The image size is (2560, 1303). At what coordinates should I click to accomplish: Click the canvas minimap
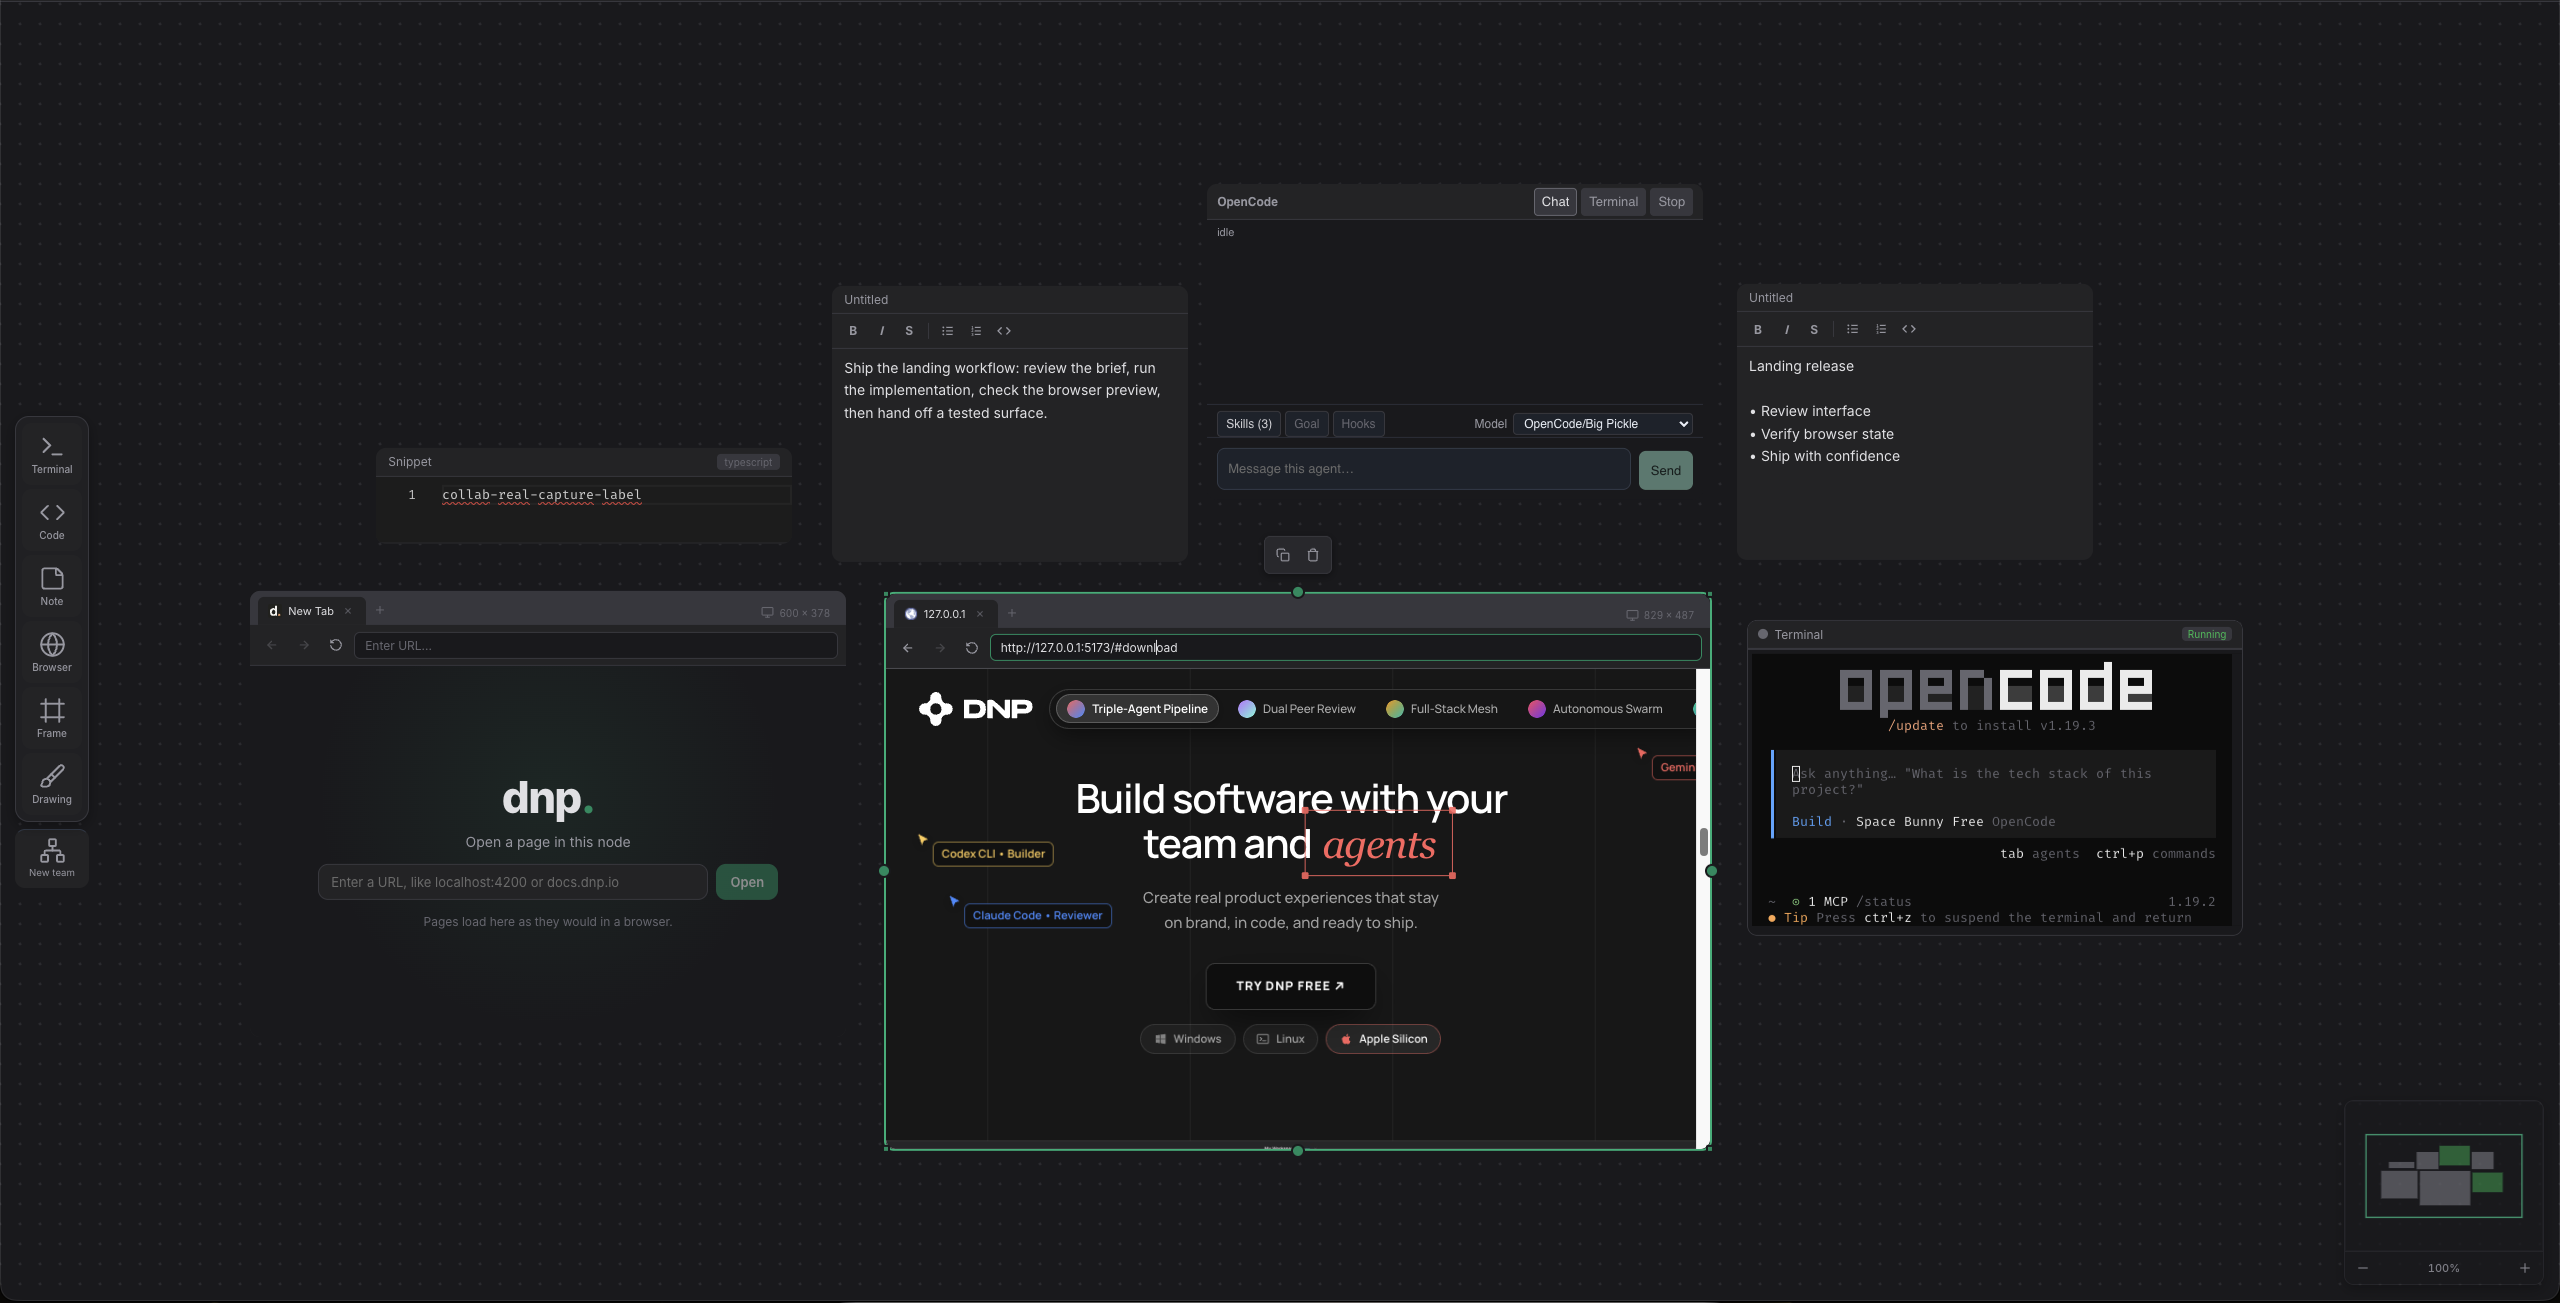tap(2443, 1176)
